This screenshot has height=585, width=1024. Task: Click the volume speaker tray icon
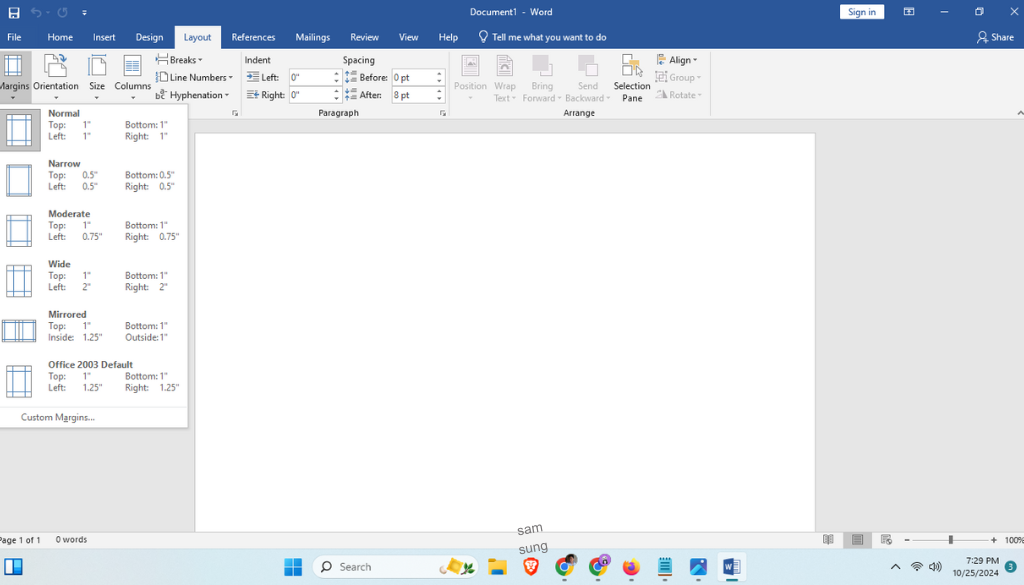(x=935, y=567)
